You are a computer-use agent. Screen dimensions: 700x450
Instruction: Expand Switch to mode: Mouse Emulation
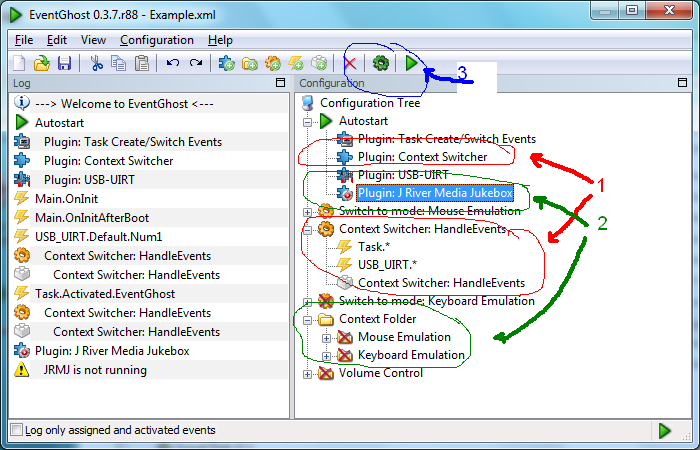click(307, 212)
